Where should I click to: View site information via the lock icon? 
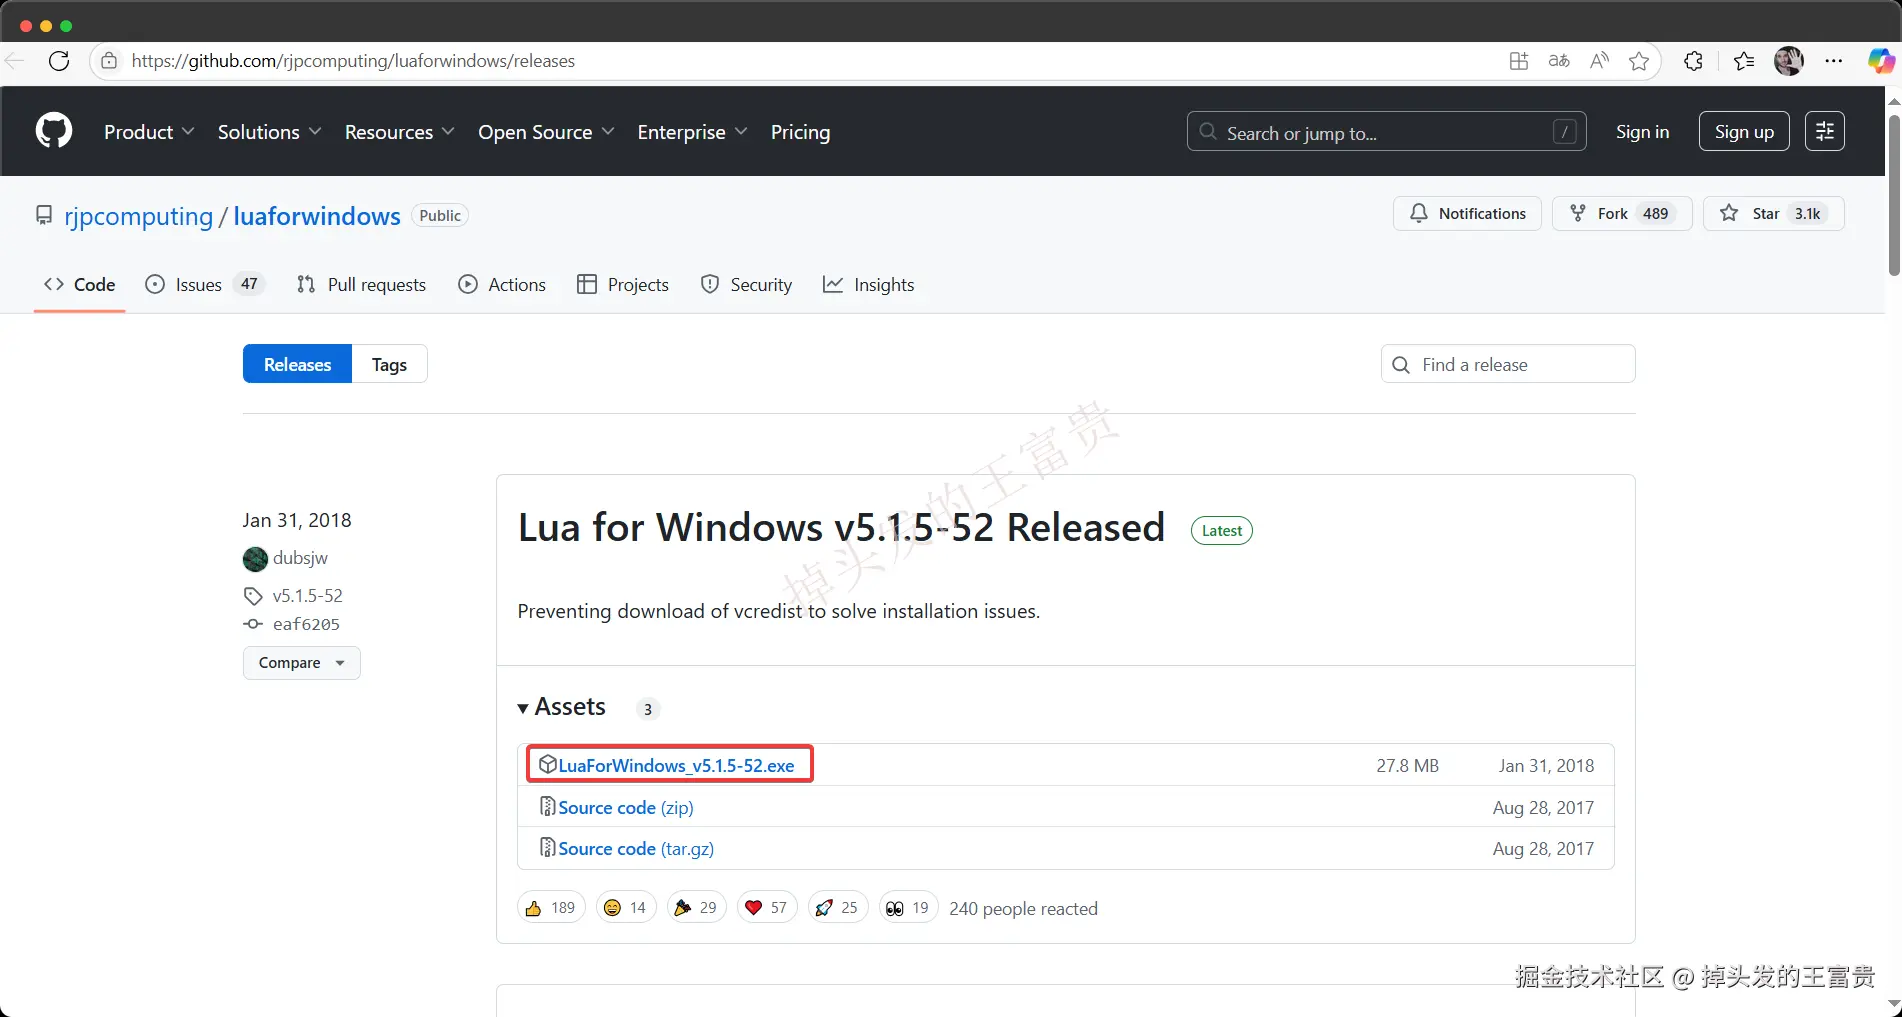click(x=109, y=61)
